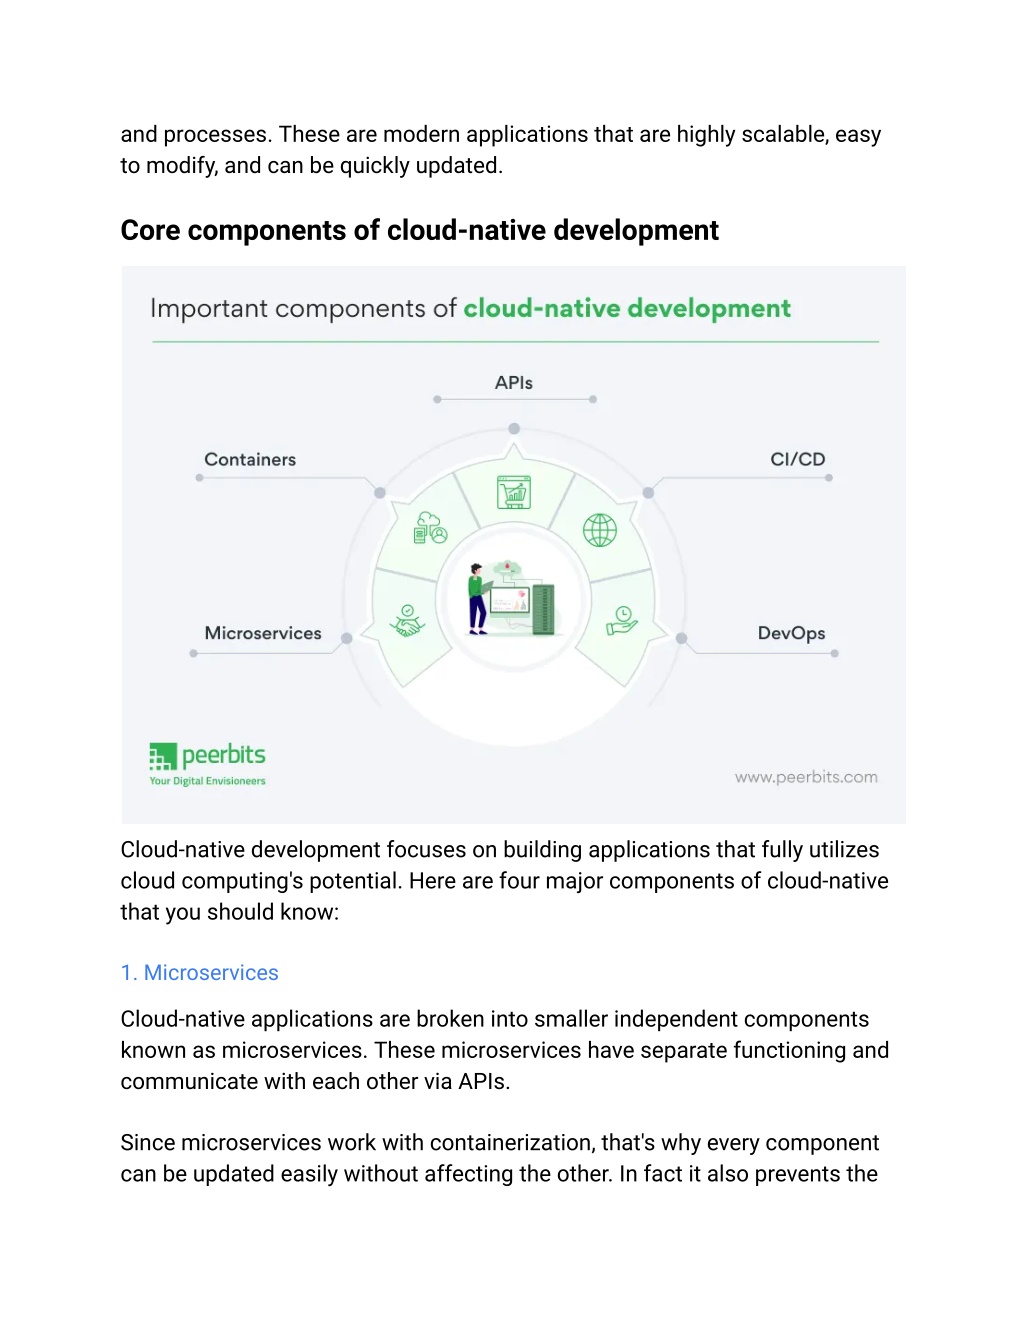
Task: Click 'Important components of' image title text
Action: pos(303,308)
